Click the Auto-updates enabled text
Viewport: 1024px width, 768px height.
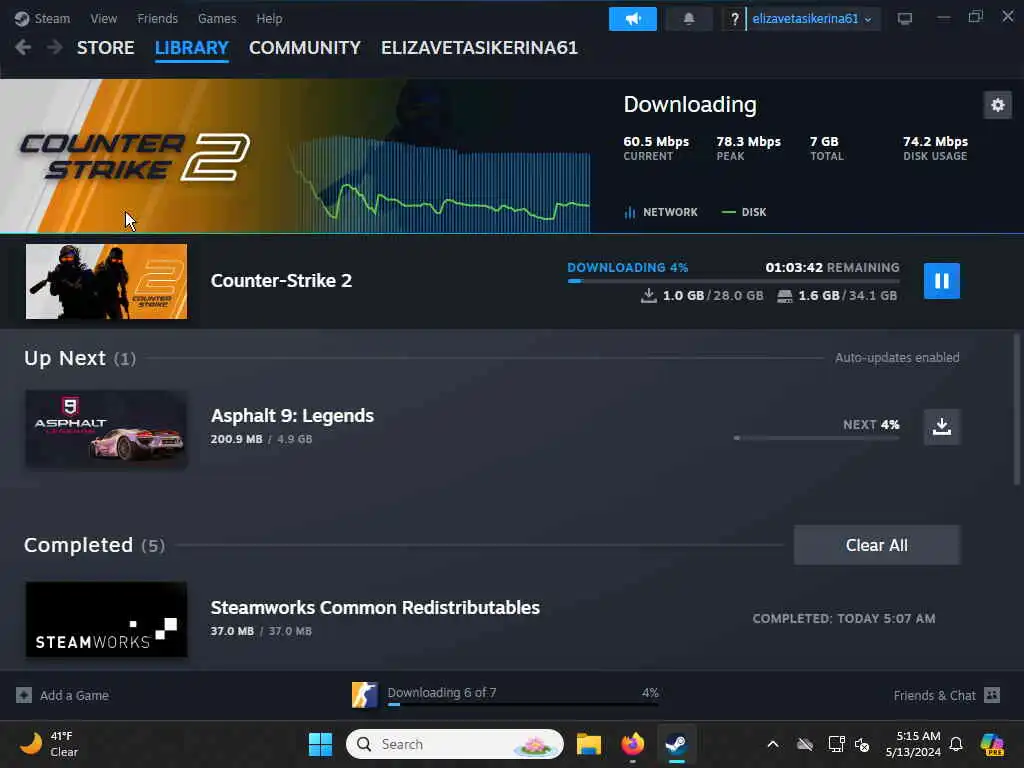click(x=897, y=357)
